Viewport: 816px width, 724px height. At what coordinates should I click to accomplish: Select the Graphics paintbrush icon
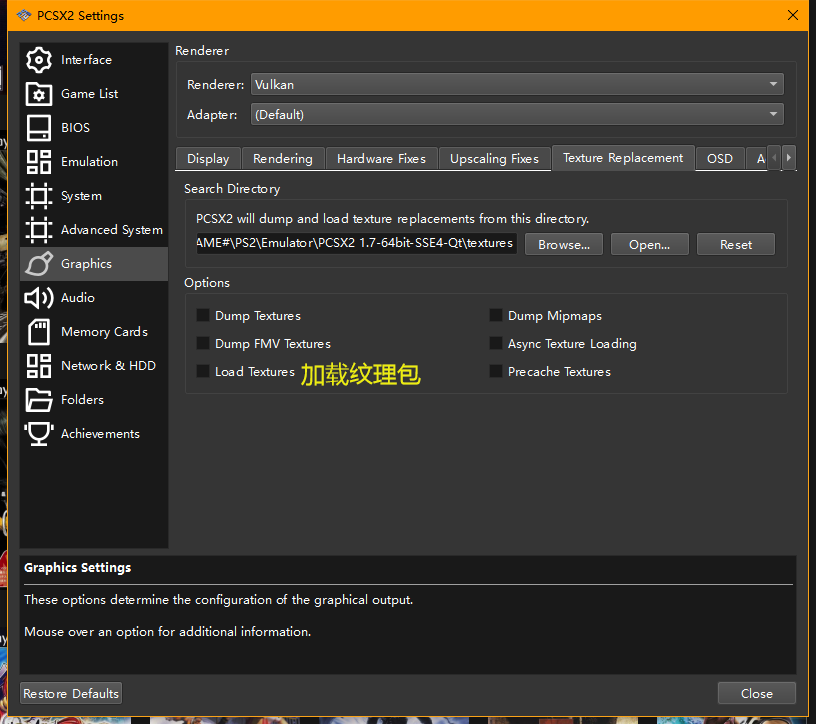(39, 264)
